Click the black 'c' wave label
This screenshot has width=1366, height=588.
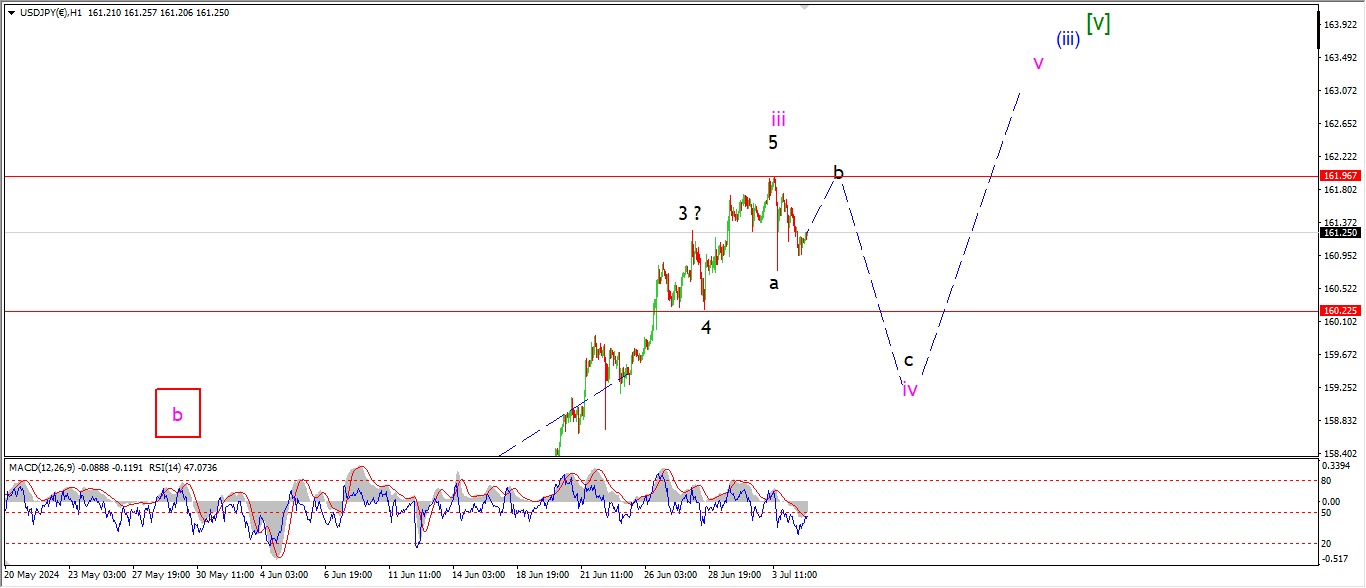click(x=908, y=360)
